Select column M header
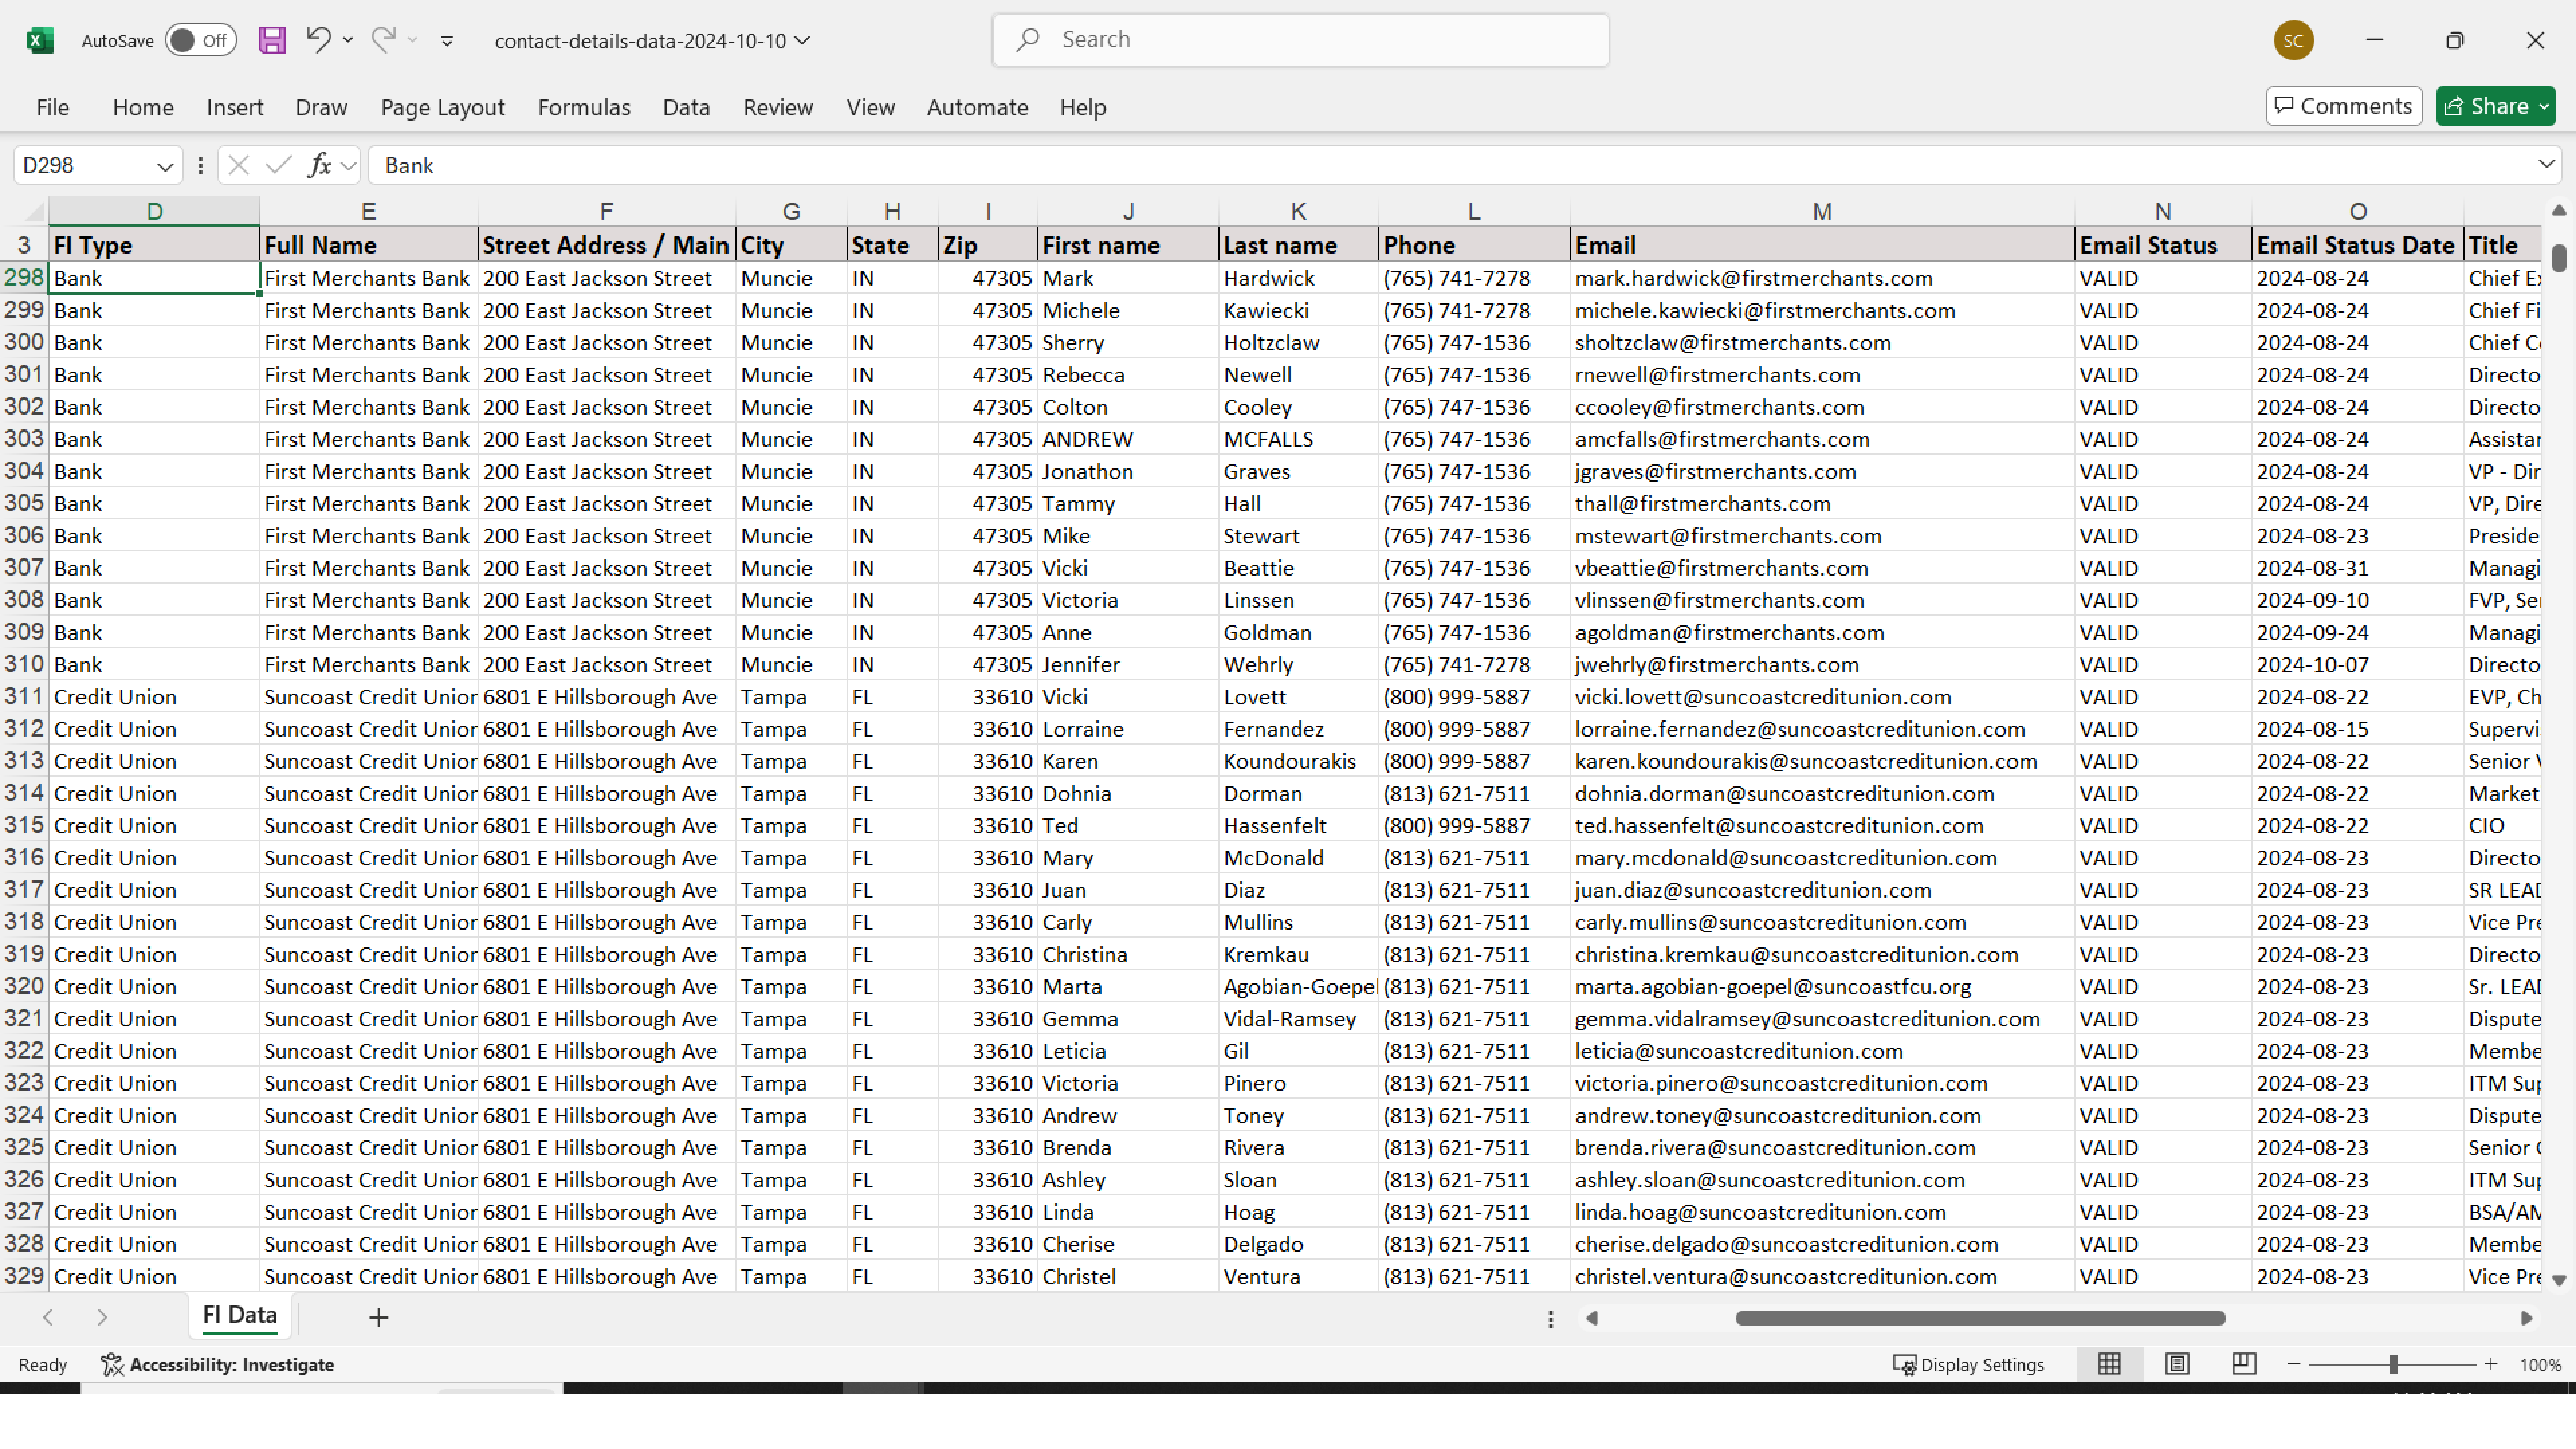 tap(1822, 211)
